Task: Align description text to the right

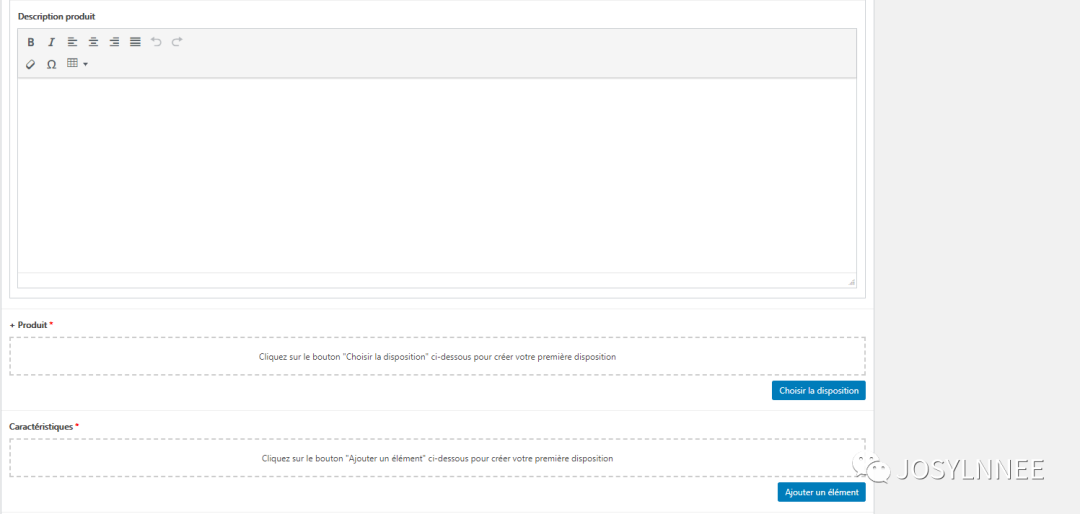Action: point(114,42)
